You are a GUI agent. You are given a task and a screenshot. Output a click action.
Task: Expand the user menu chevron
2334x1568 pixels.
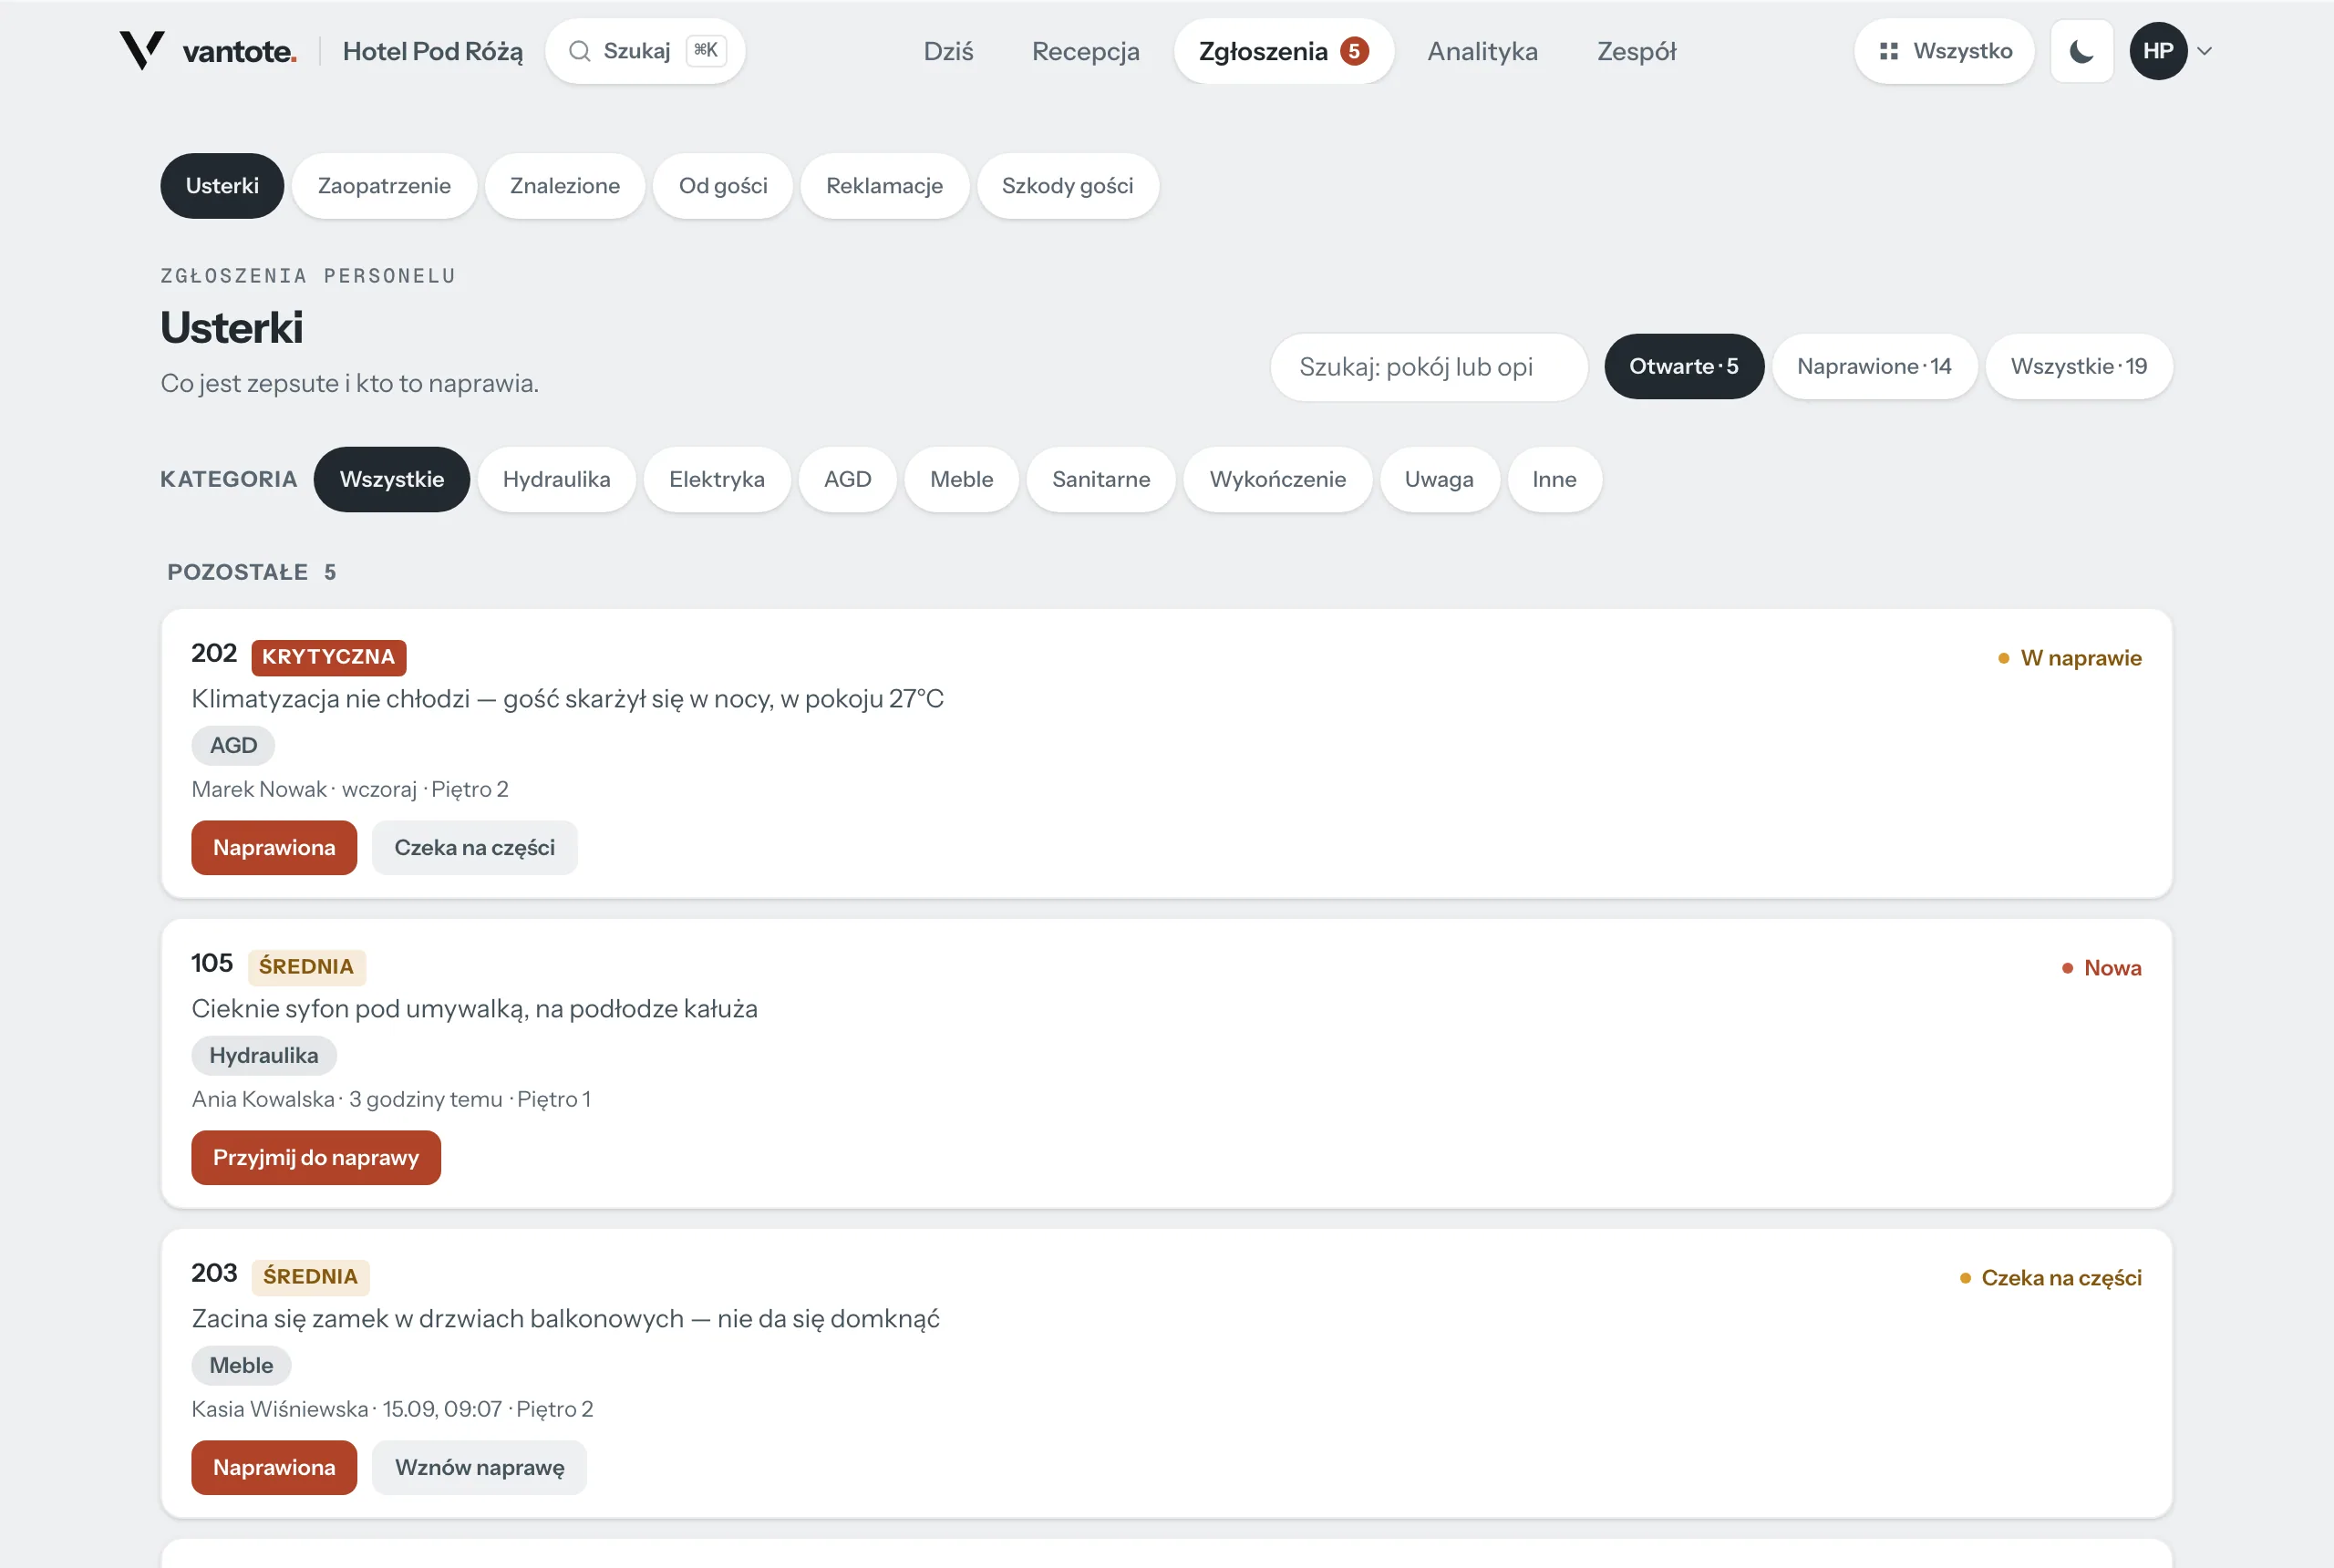coord(2204,51)
